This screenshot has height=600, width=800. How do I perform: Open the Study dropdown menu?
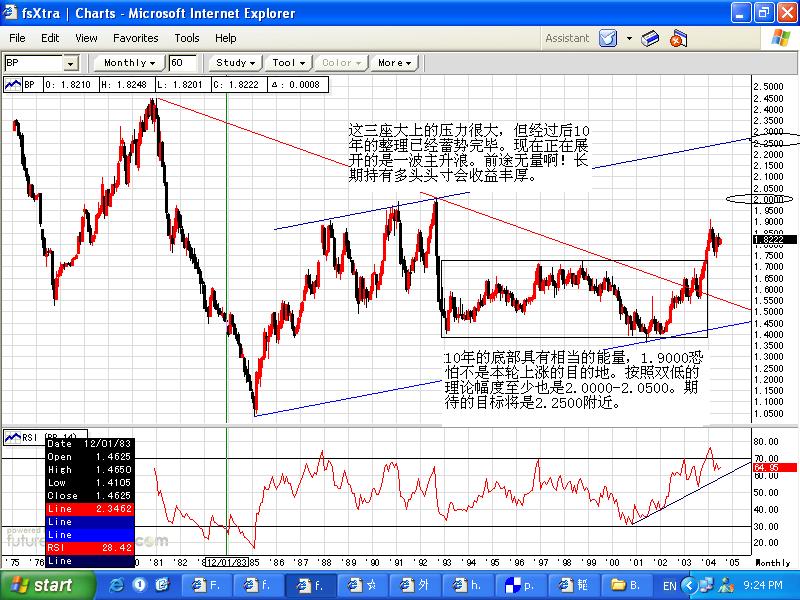pyautogui.click(x=236, y=63)
